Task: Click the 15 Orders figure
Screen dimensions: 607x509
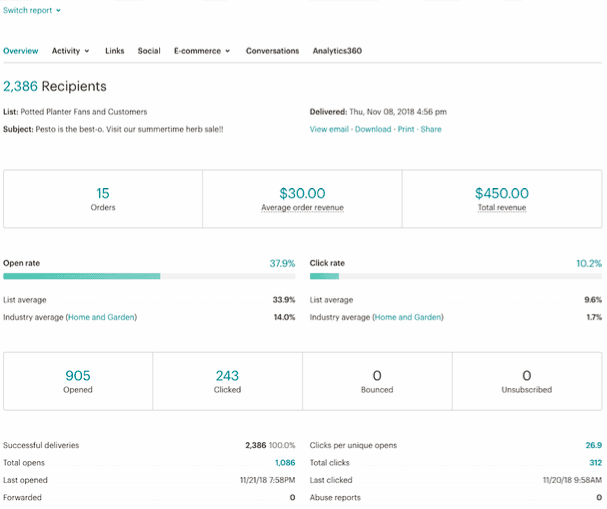Action: point(103,193)
